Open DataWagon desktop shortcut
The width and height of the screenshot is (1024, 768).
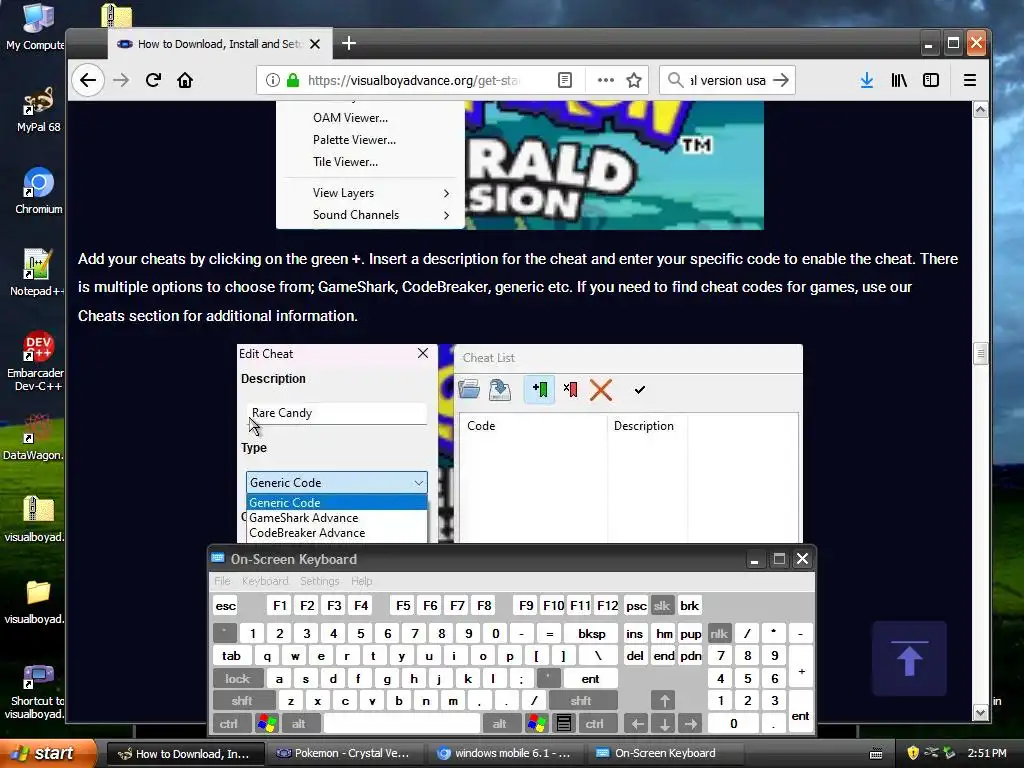tap(34, 437)
